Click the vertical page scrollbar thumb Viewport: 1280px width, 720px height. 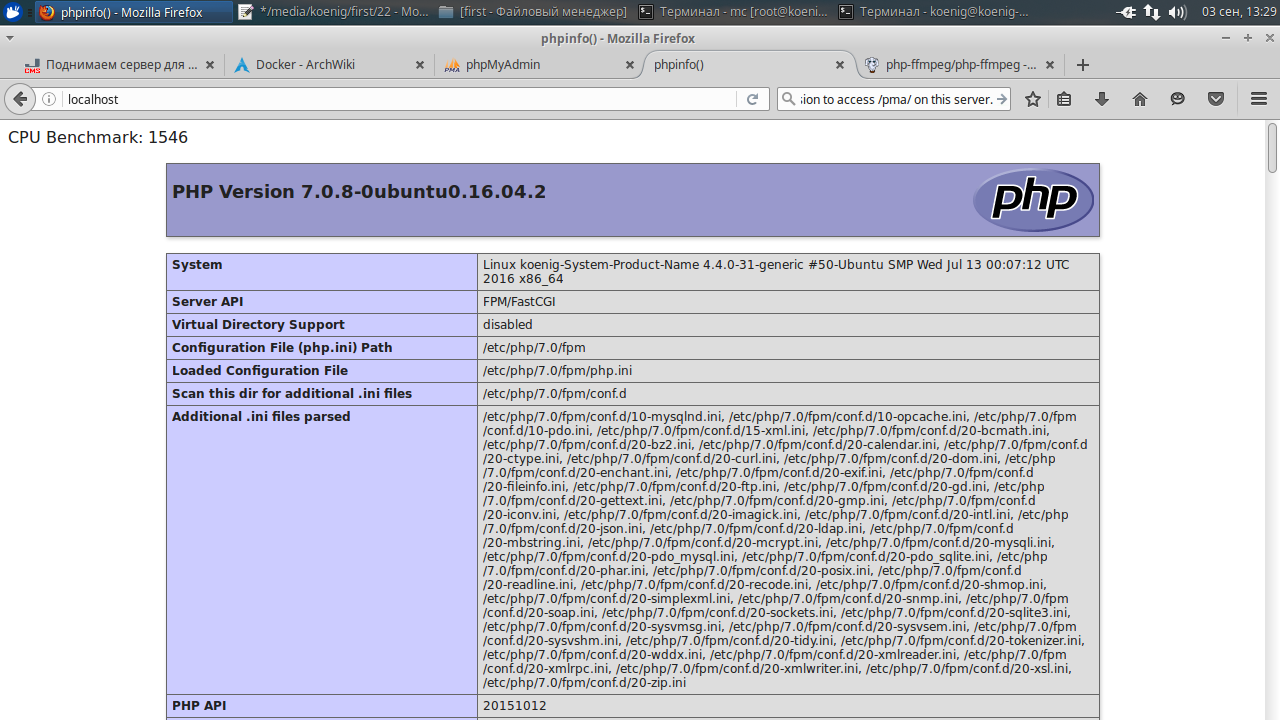click(x=1273, y=148)
